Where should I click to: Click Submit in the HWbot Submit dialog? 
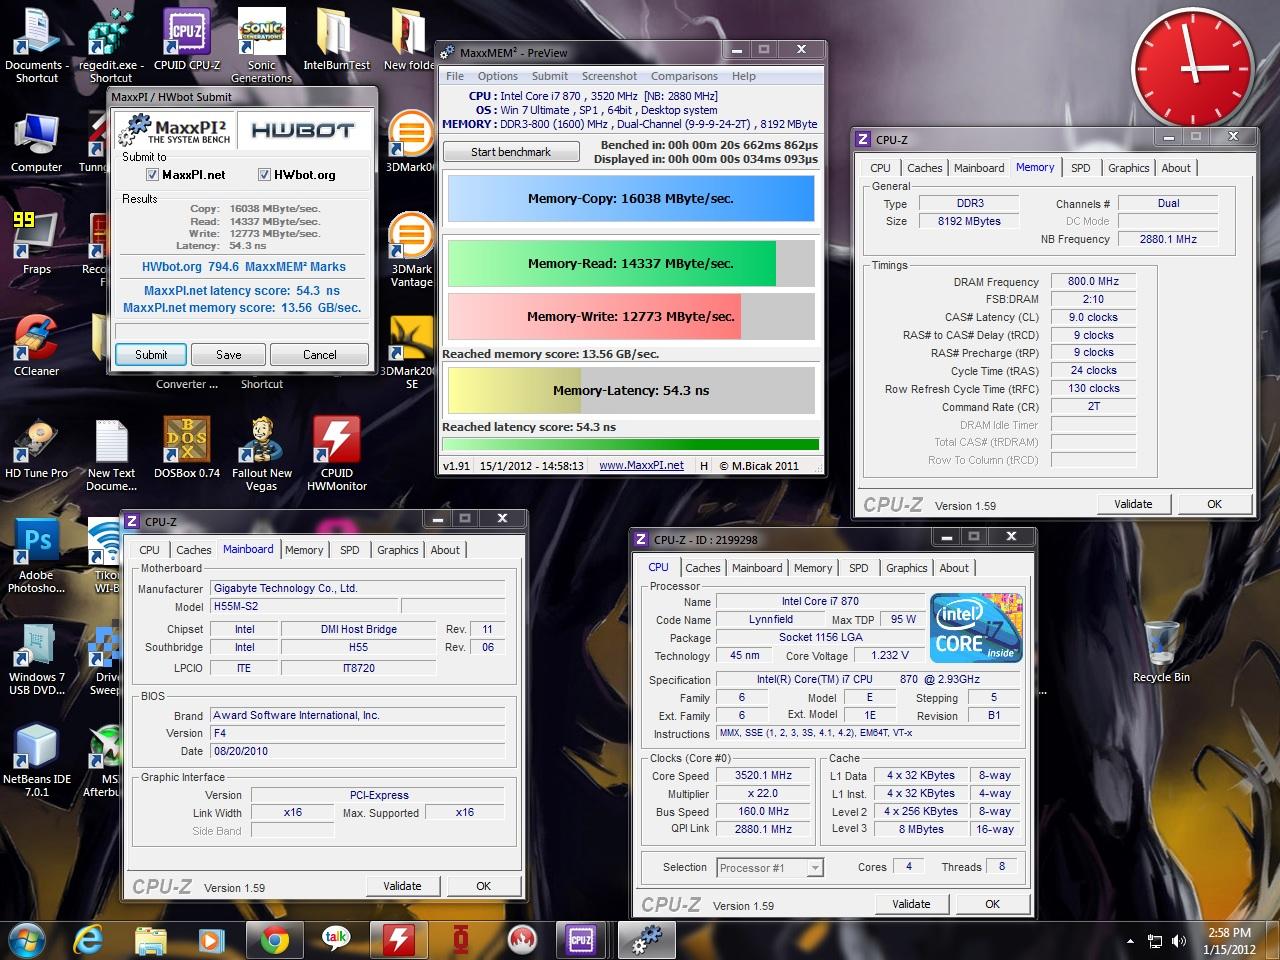click(151, 354)
